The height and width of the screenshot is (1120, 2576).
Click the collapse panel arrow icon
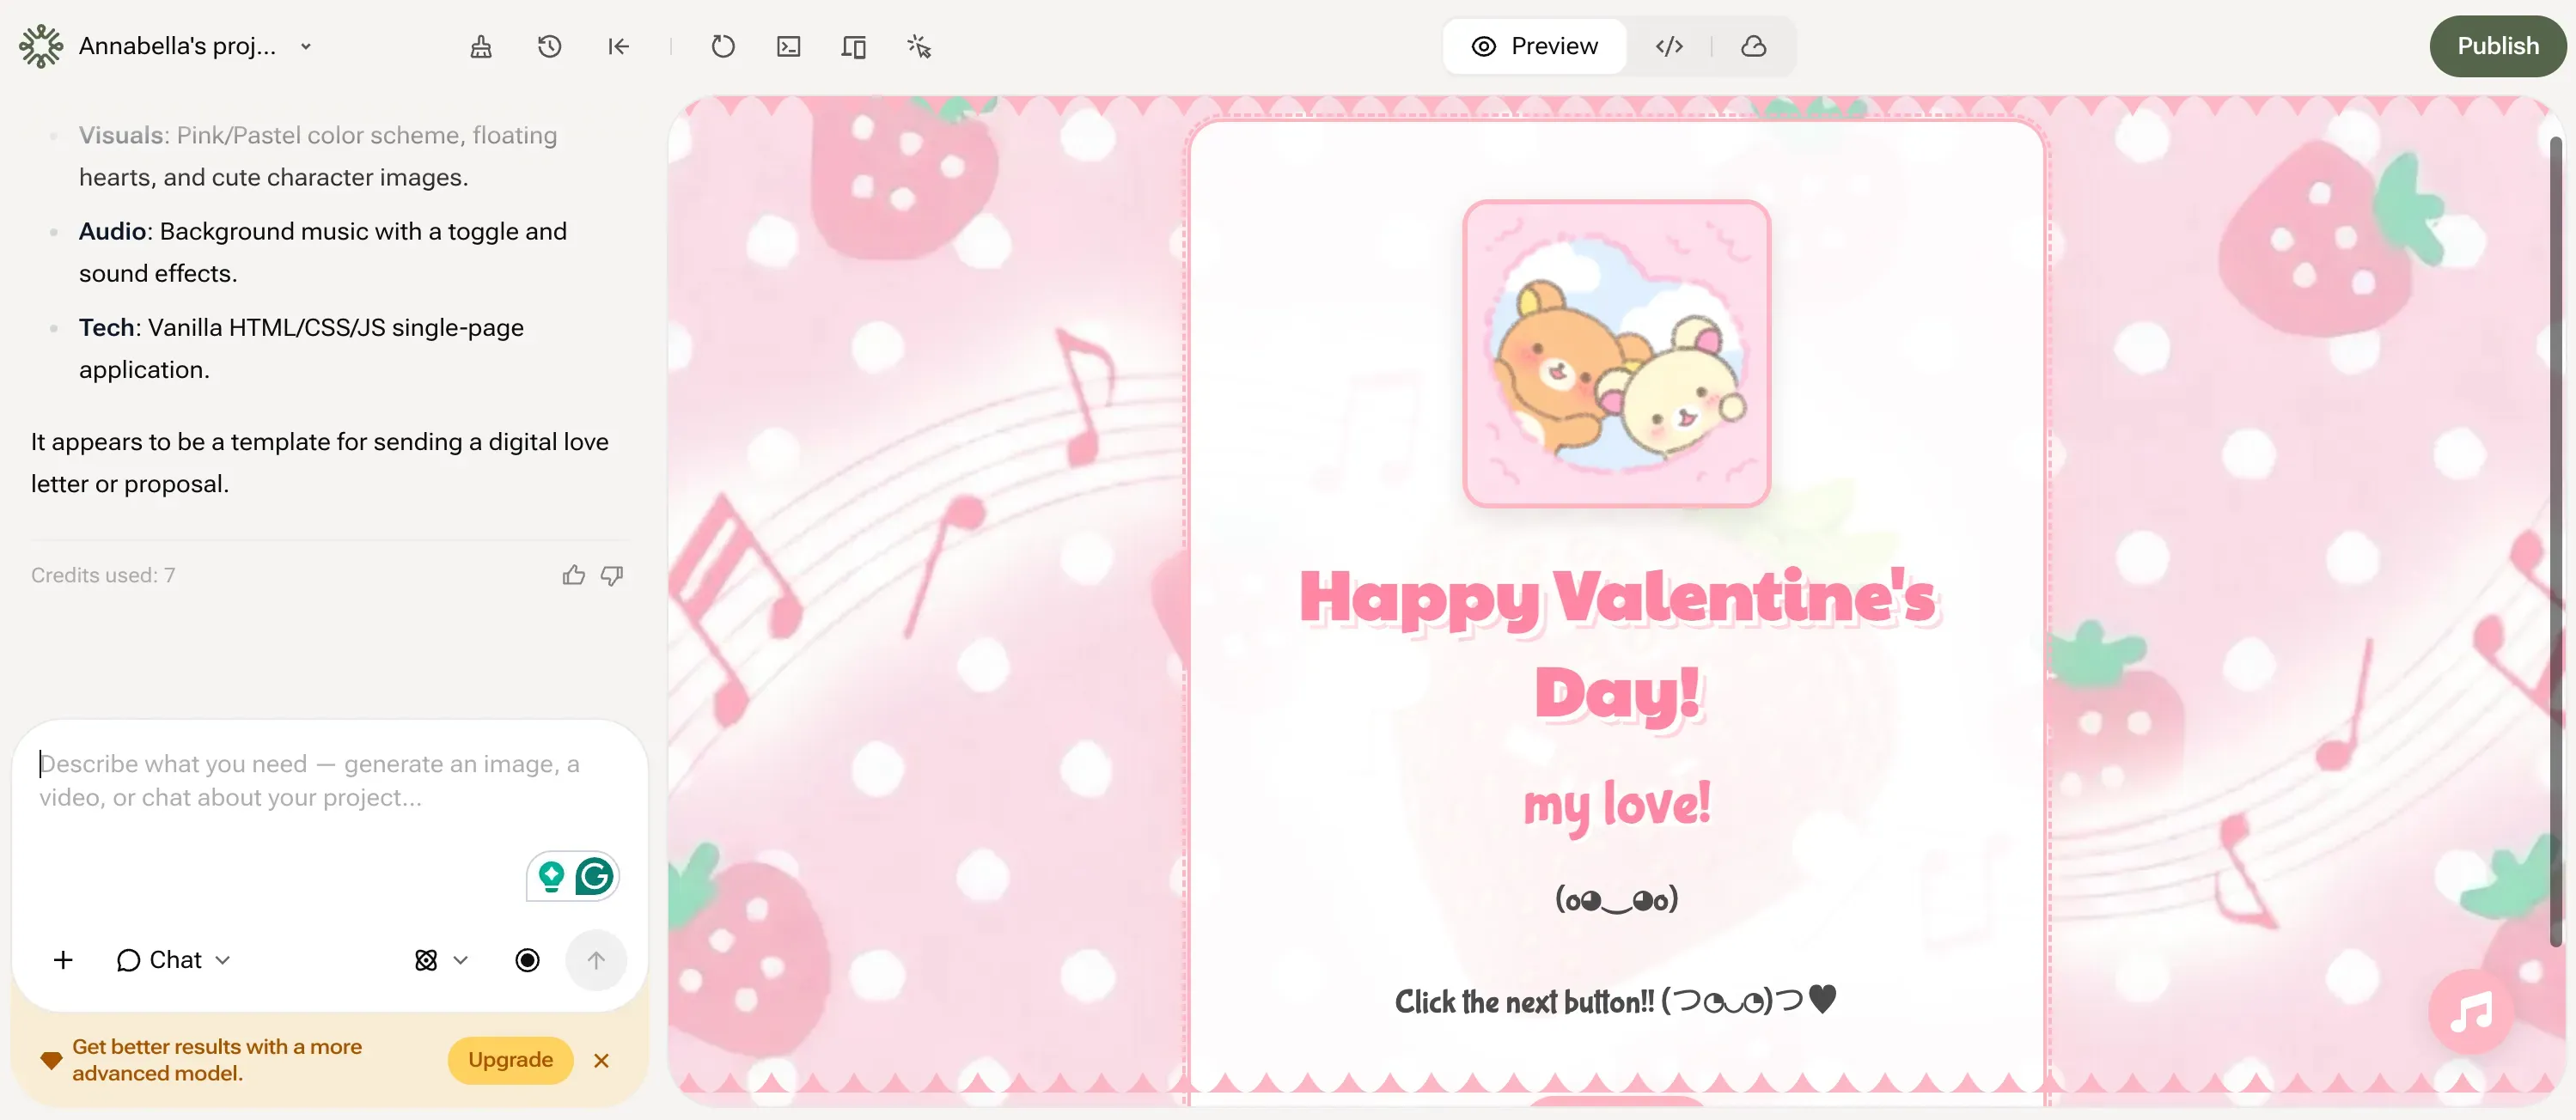click(618, 47)
